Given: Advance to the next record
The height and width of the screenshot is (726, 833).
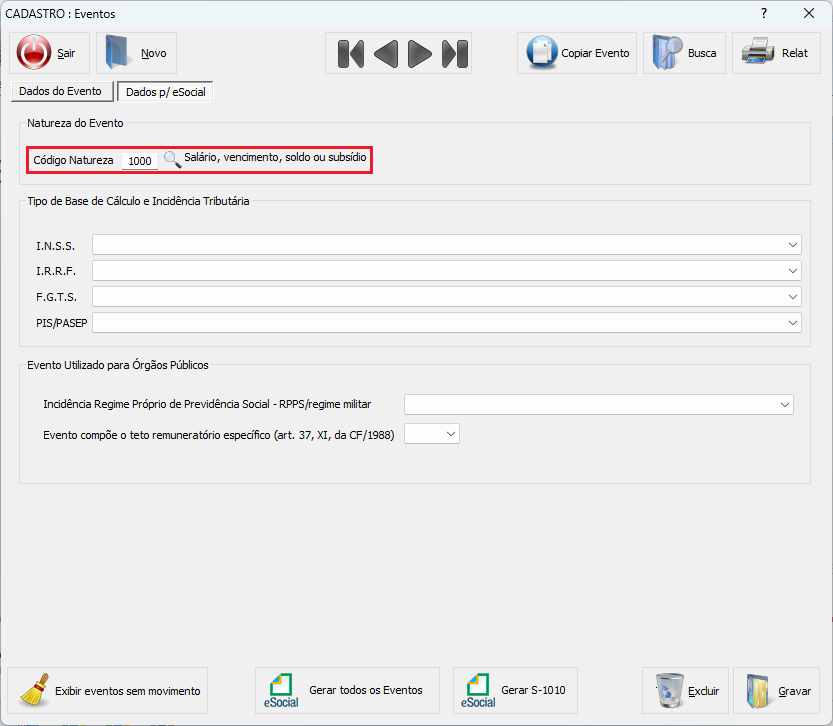Looking at the screenshot, I should tap(420, 53).
